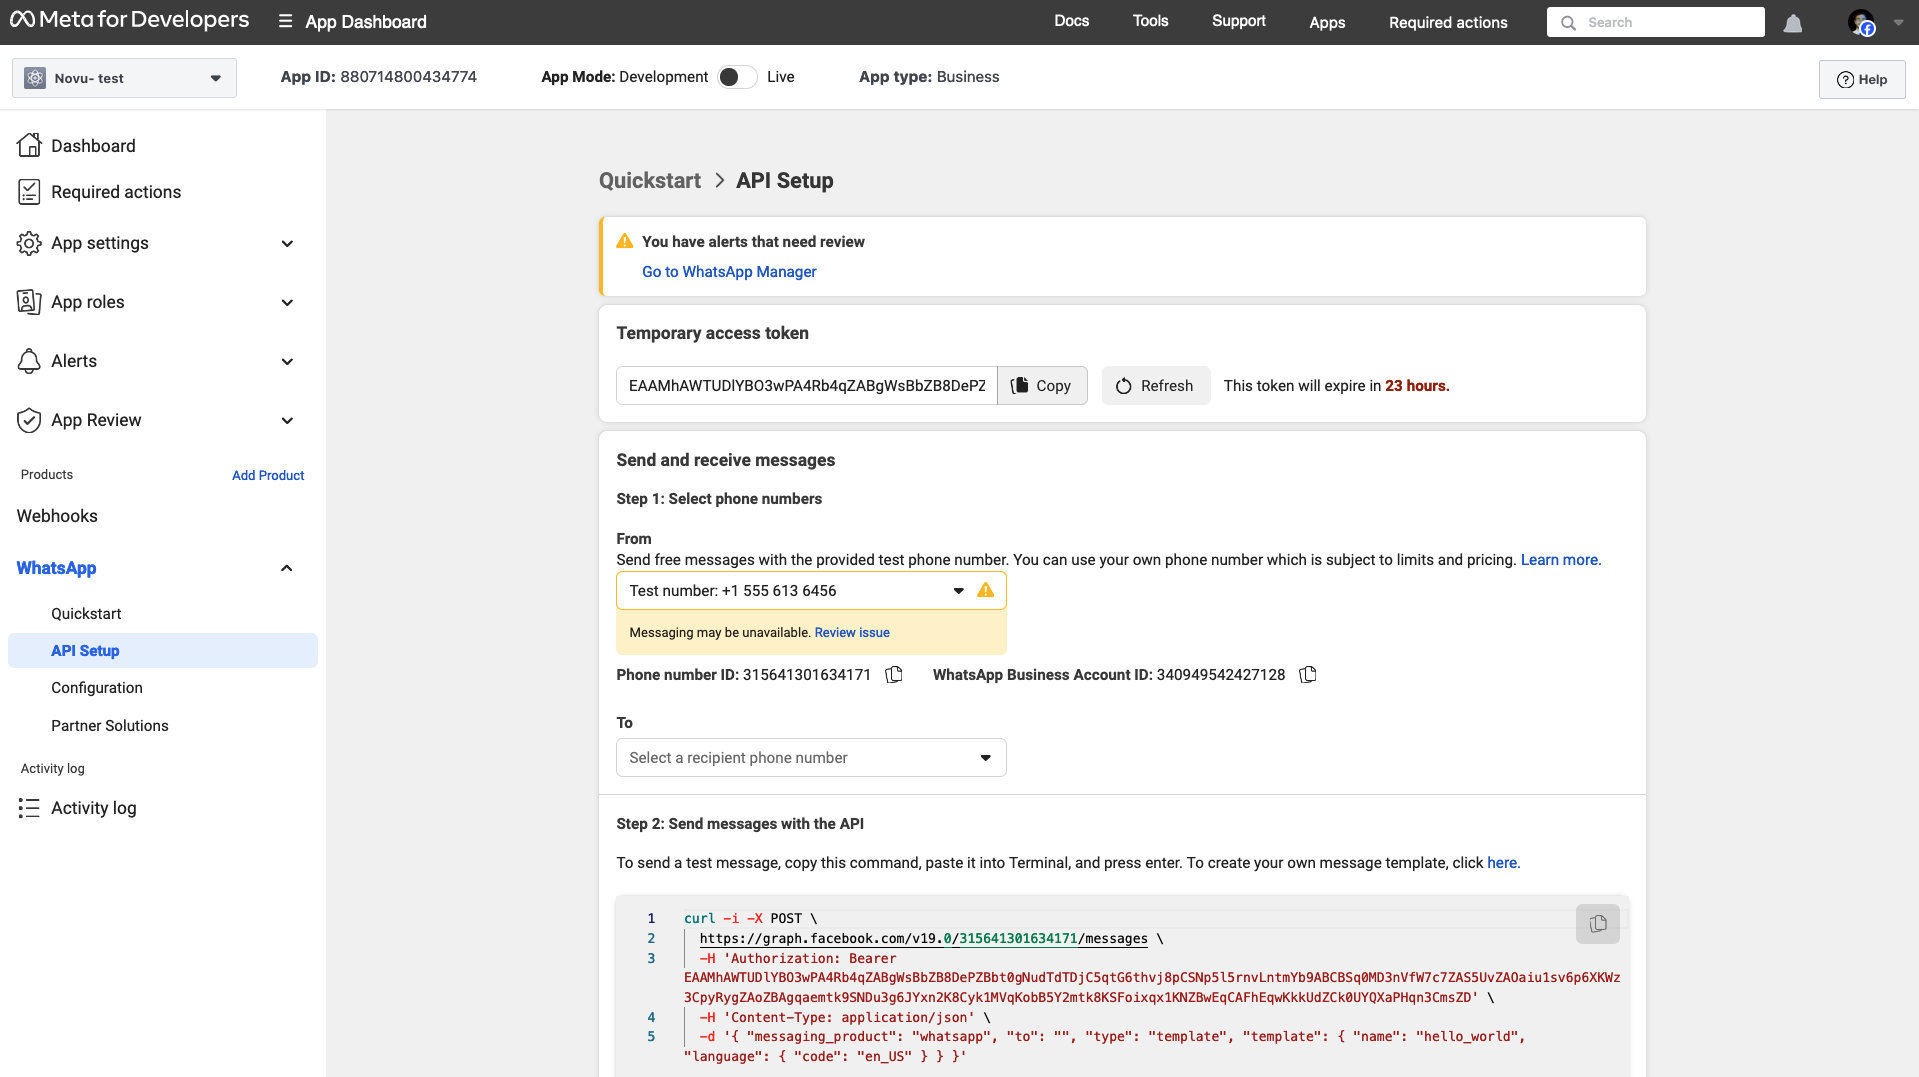Open the recipient phone number dropdown

click(x=811, y=758)
